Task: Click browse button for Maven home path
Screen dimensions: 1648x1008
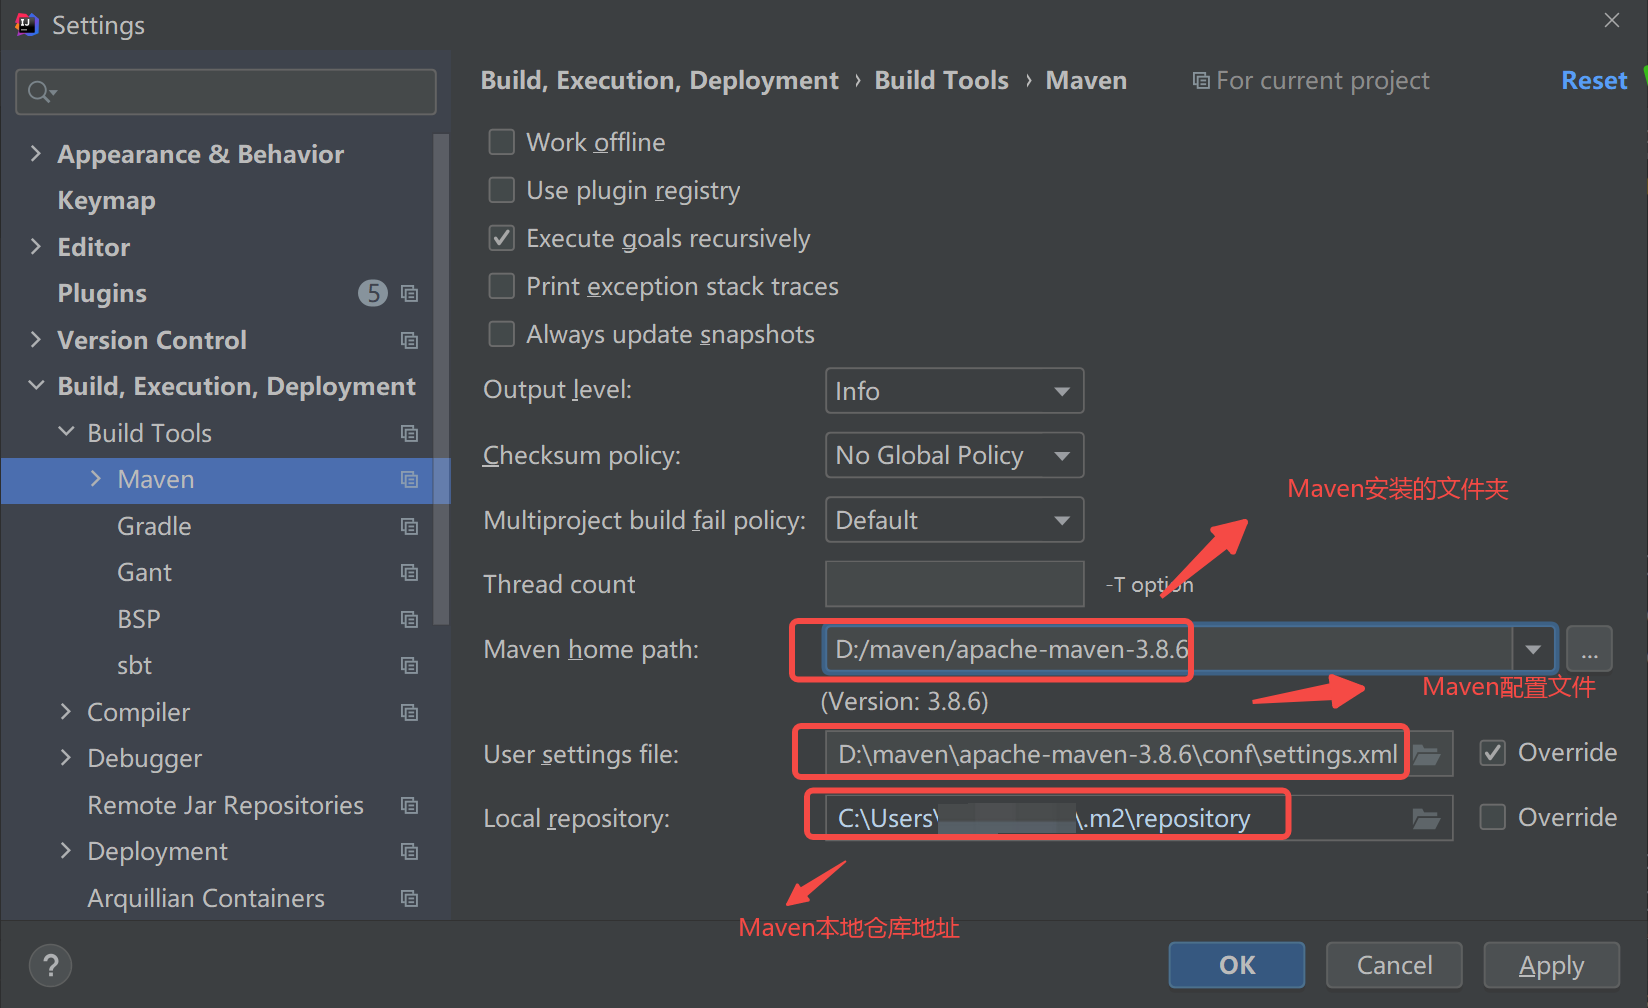Action: [1589, 650]
